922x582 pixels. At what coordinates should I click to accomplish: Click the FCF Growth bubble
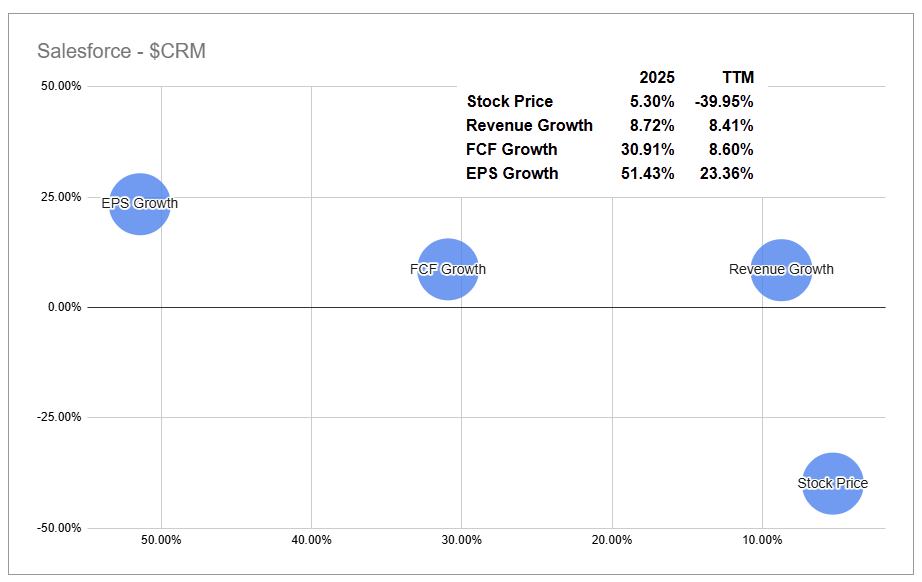point(448,269)
